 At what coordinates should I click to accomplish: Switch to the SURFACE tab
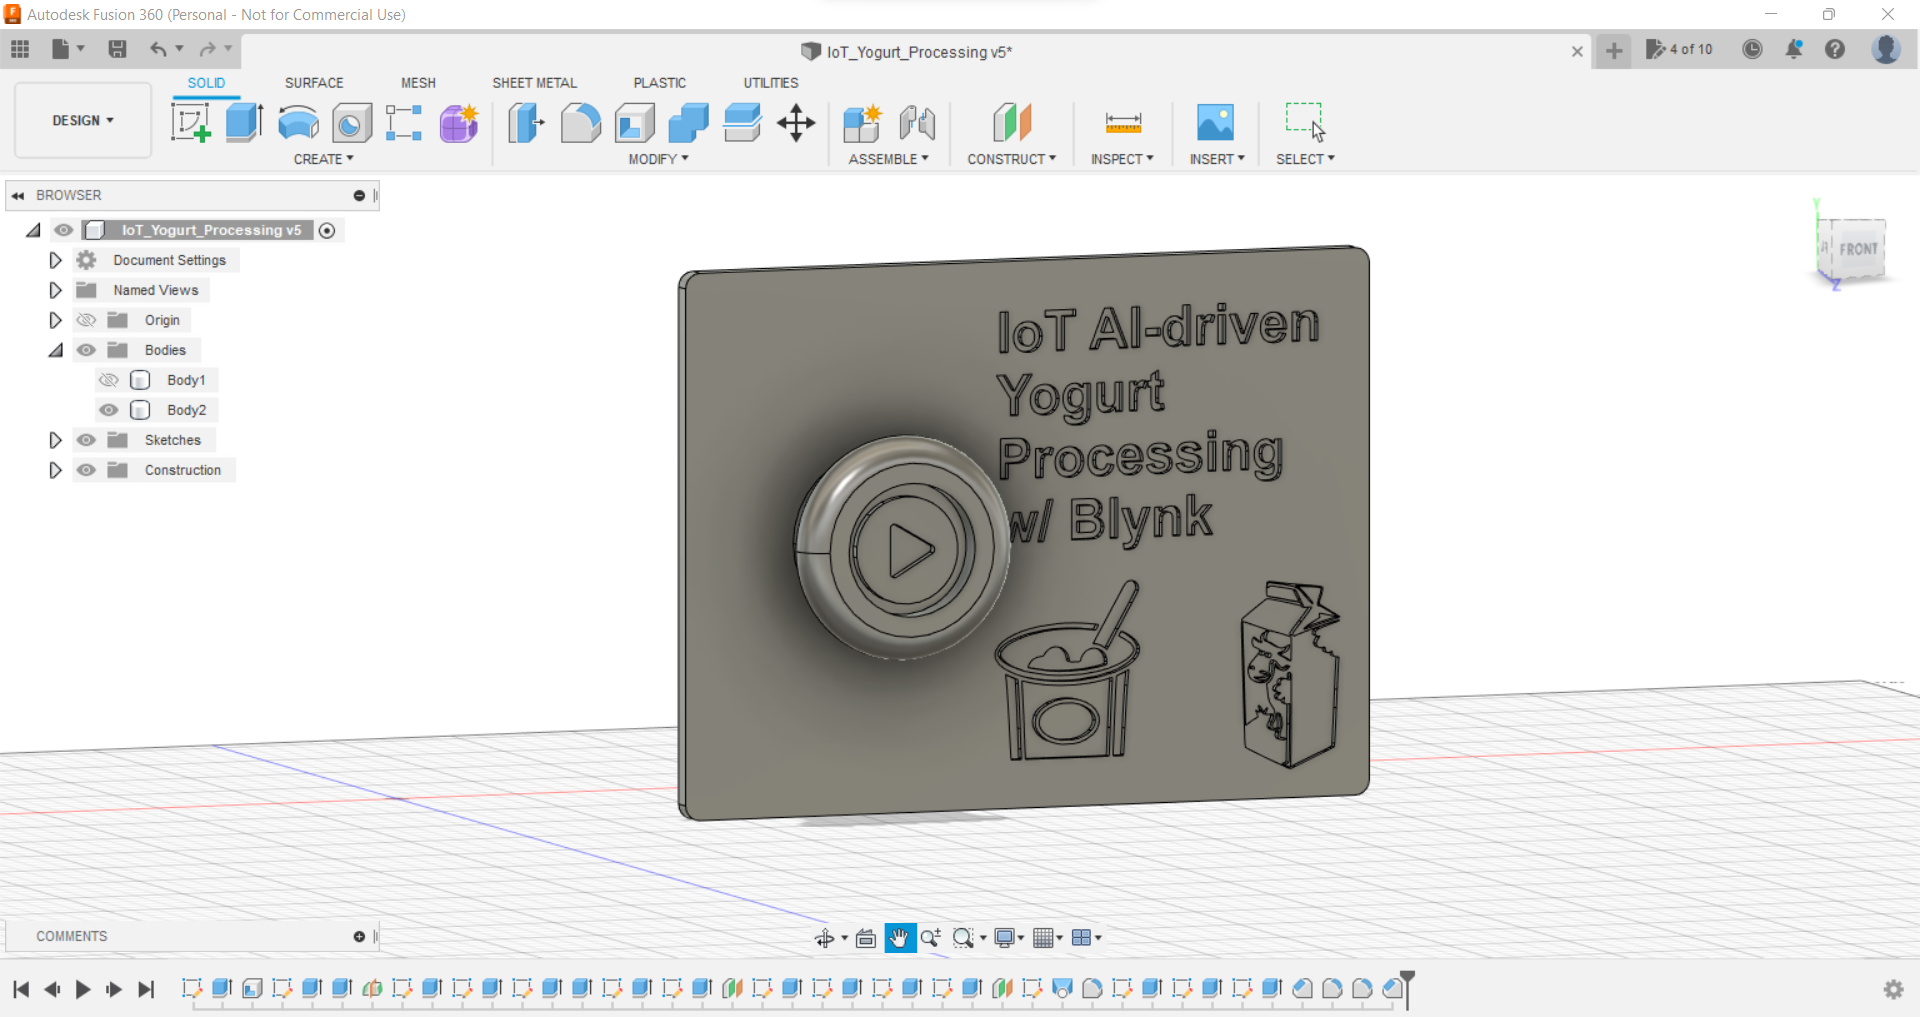click(x=313, y=83)
